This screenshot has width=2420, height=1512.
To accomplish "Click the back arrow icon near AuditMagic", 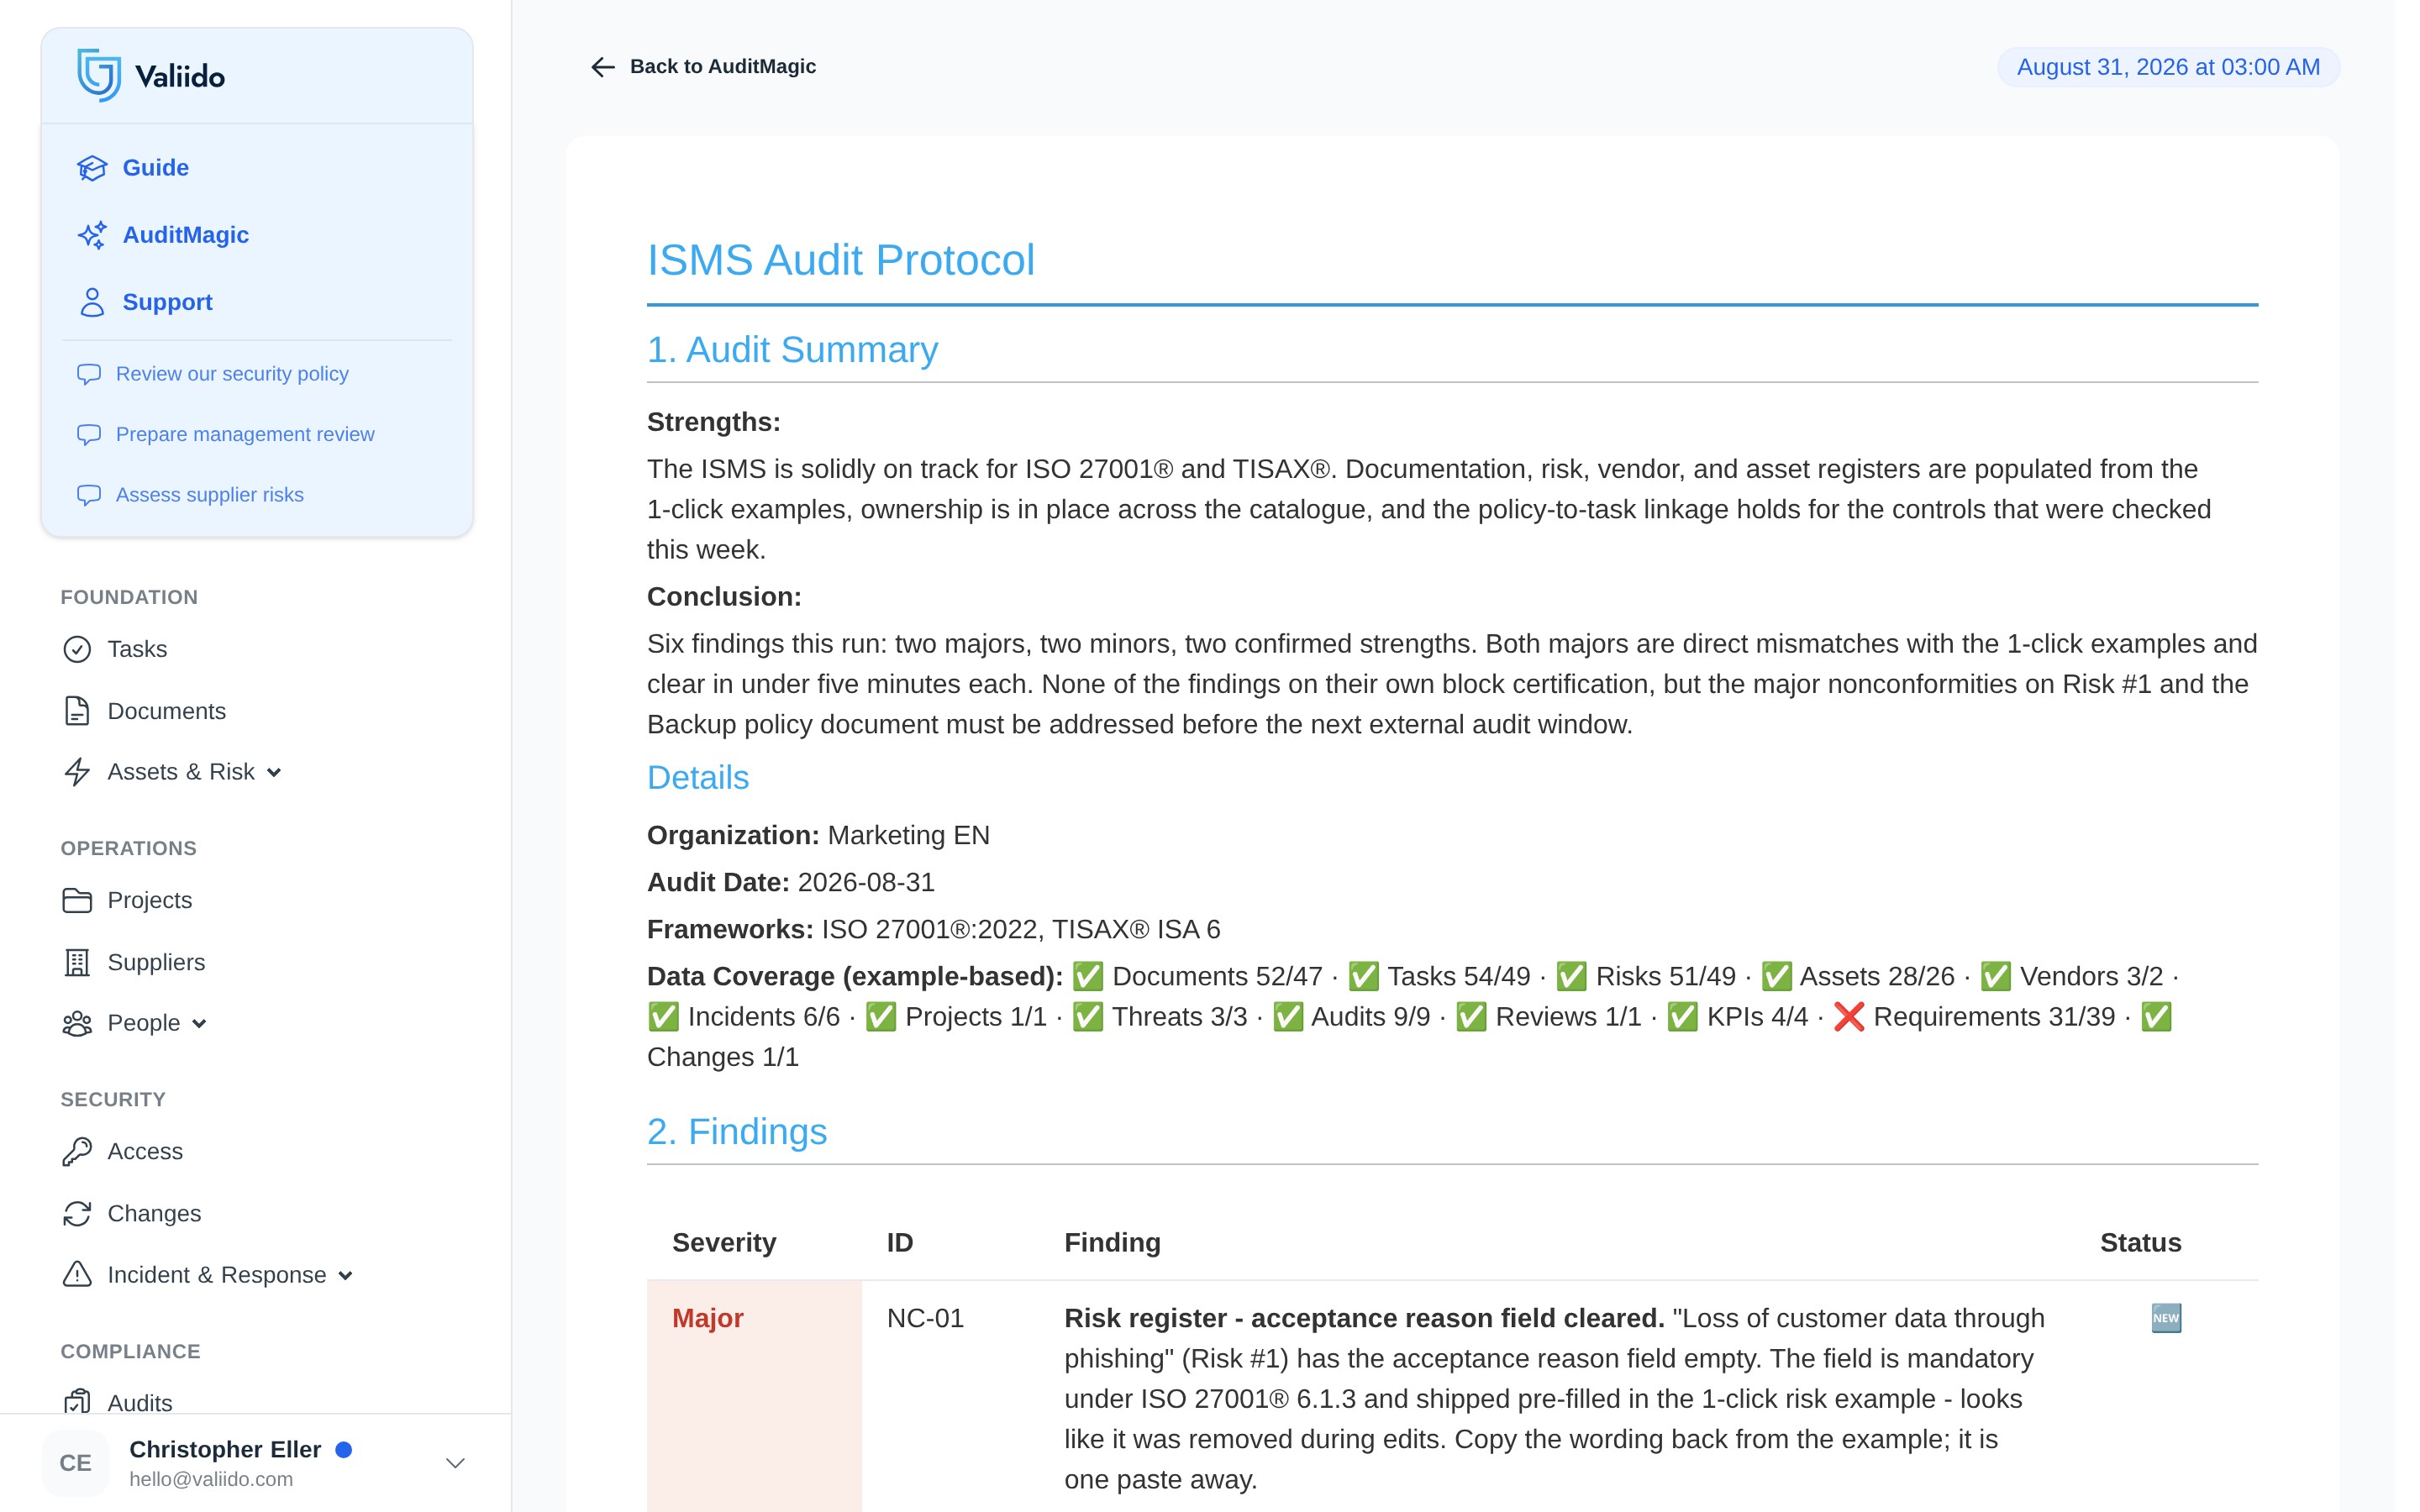I will (603, 67).
